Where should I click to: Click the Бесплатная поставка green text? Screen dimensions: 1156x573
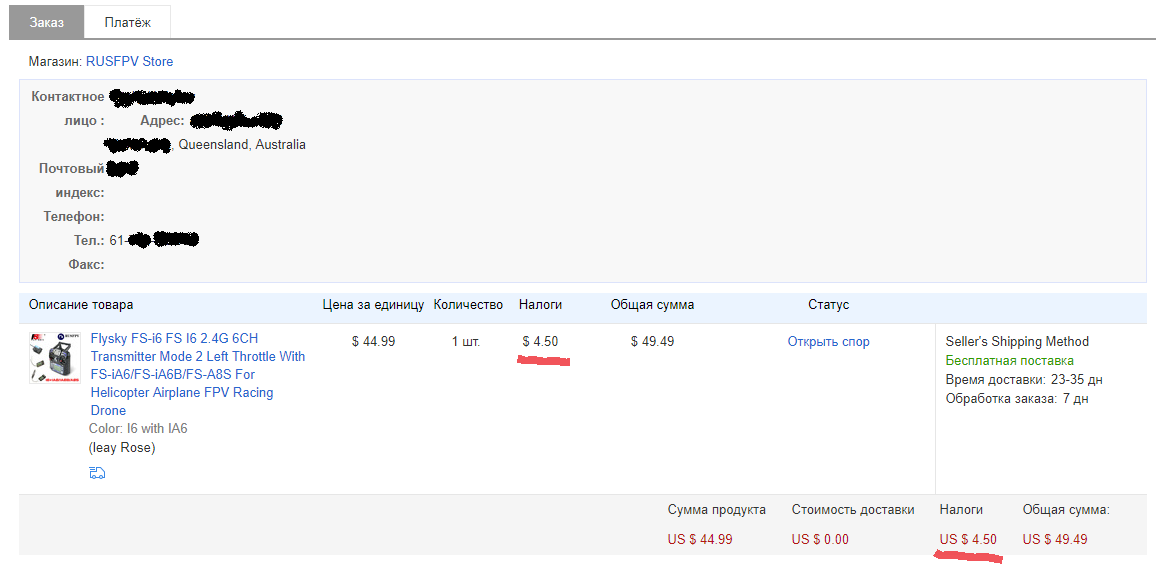tap(1009, 361)
